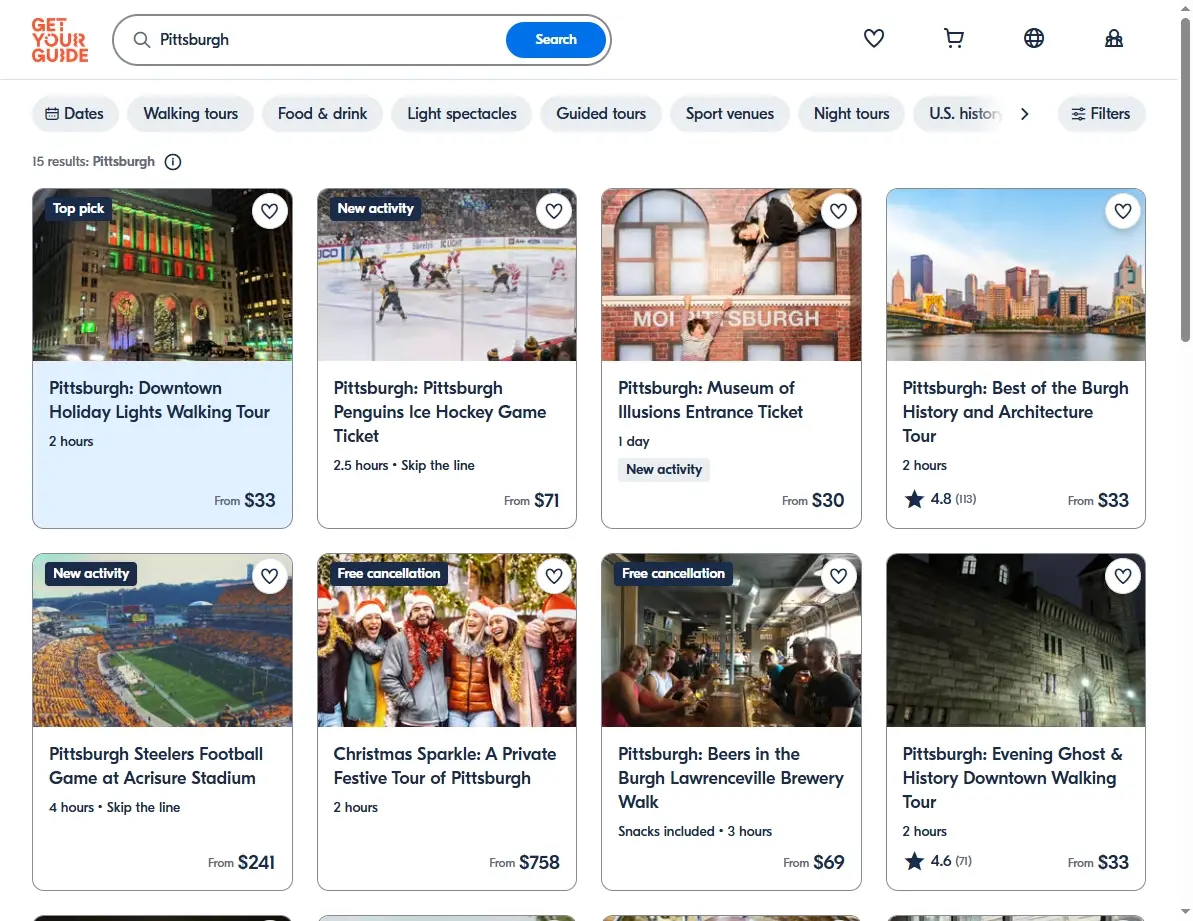This screenshot has width=1193, height=921.
Task: Click the page vertical scrollbar
Action: (1185, 179)
